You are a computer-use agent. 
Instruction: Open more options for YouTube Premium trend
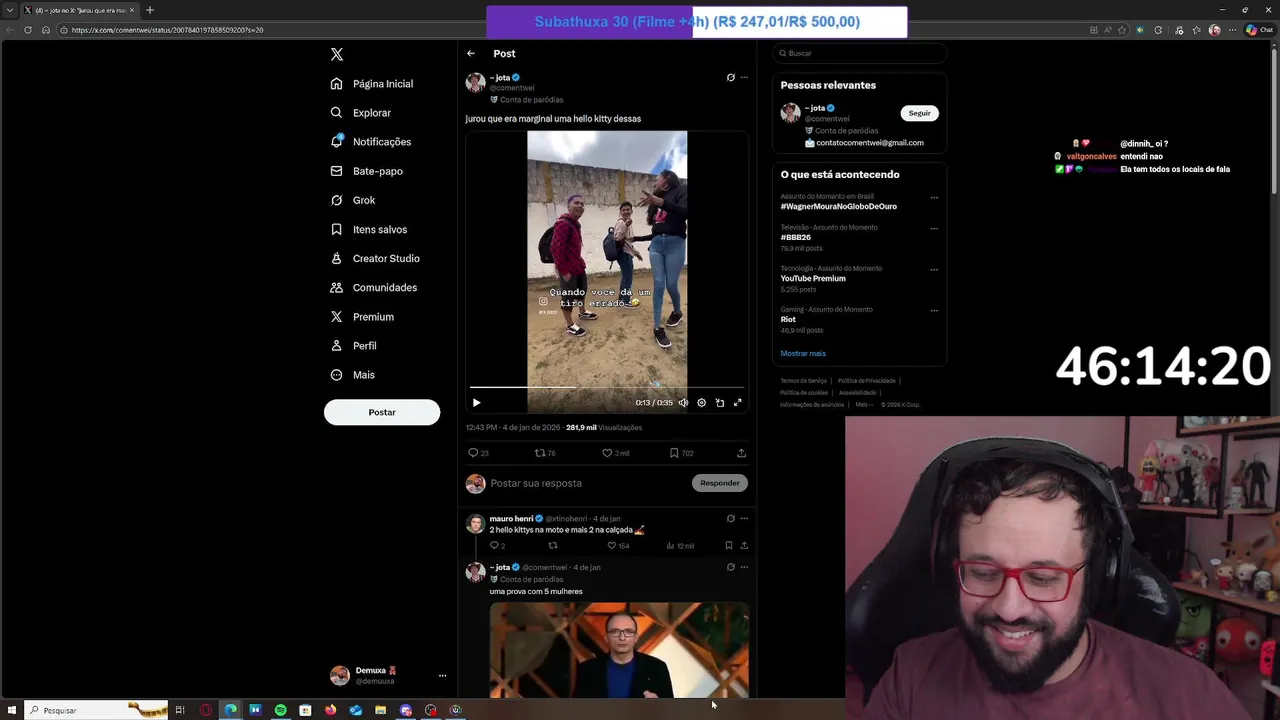point(934,269)
